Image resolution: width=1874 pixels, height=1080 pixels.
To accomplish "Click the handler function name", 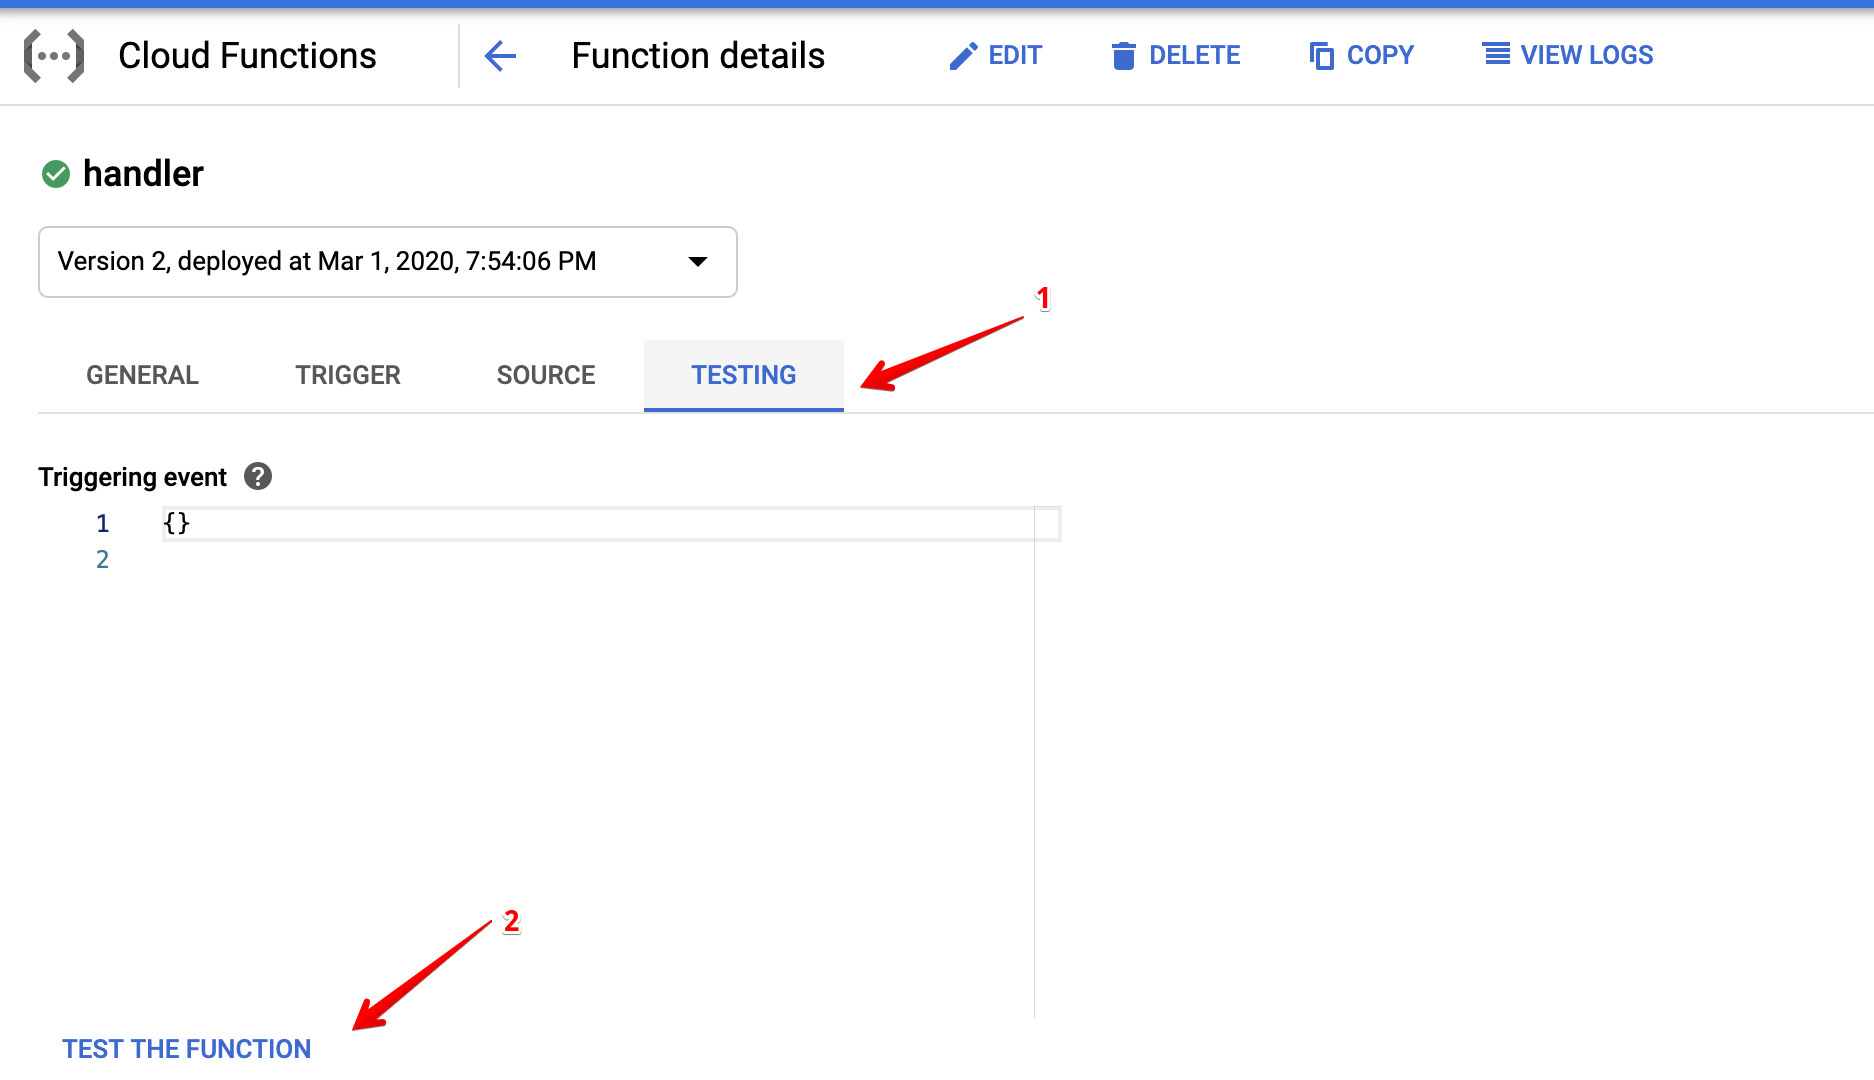I will tap(143, 174).
